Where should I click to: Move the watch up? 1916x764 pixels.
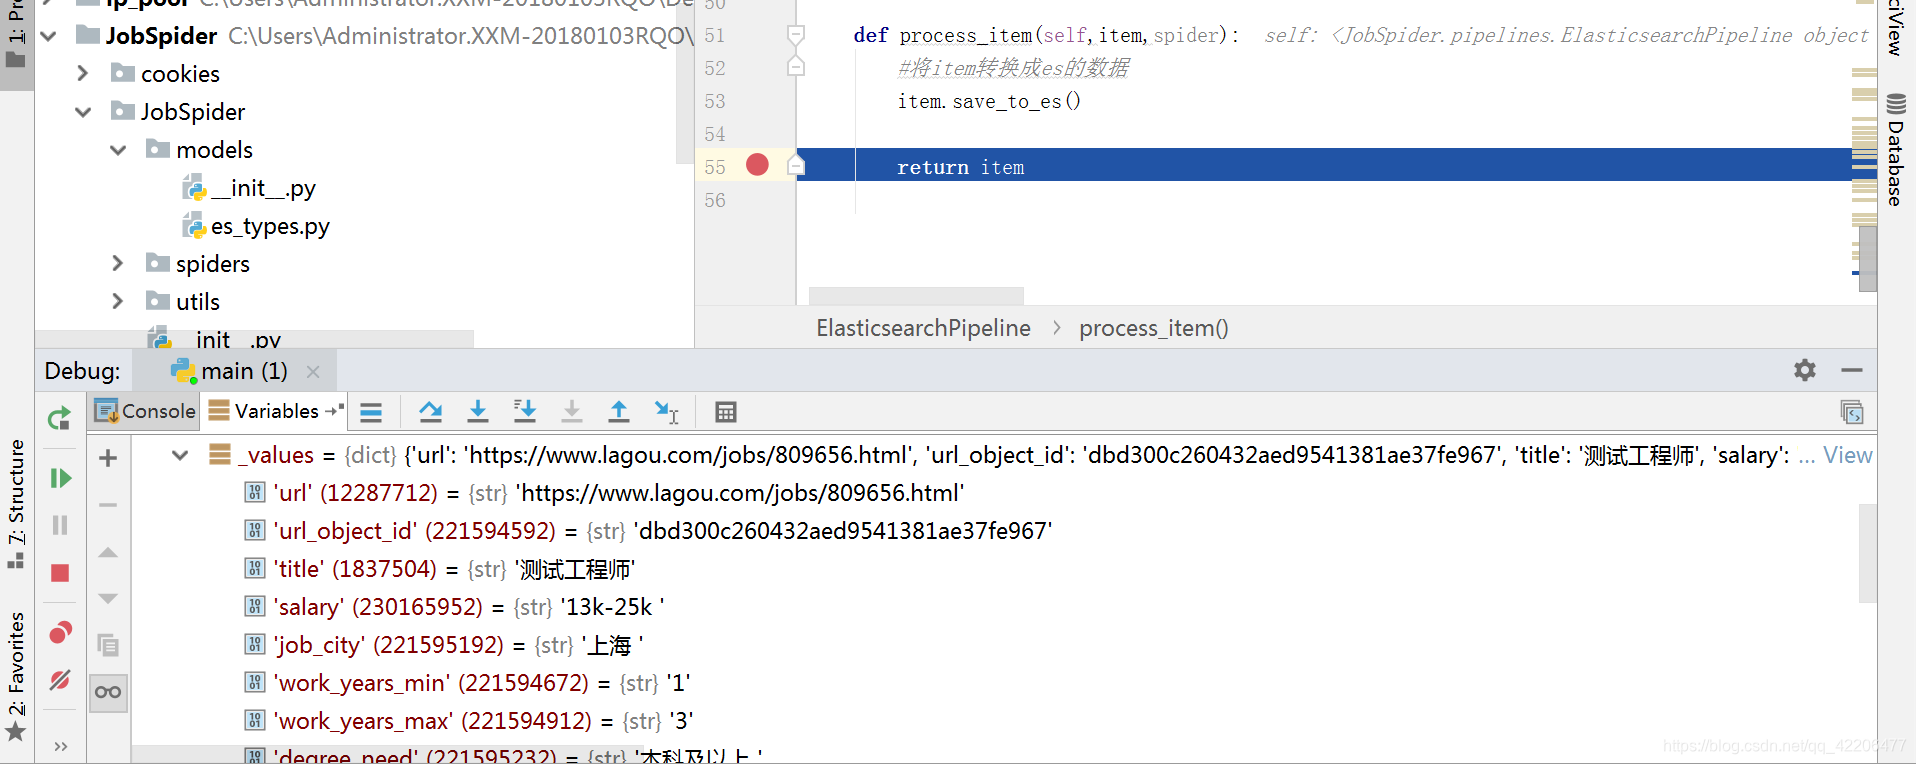[x=108, y=552]
